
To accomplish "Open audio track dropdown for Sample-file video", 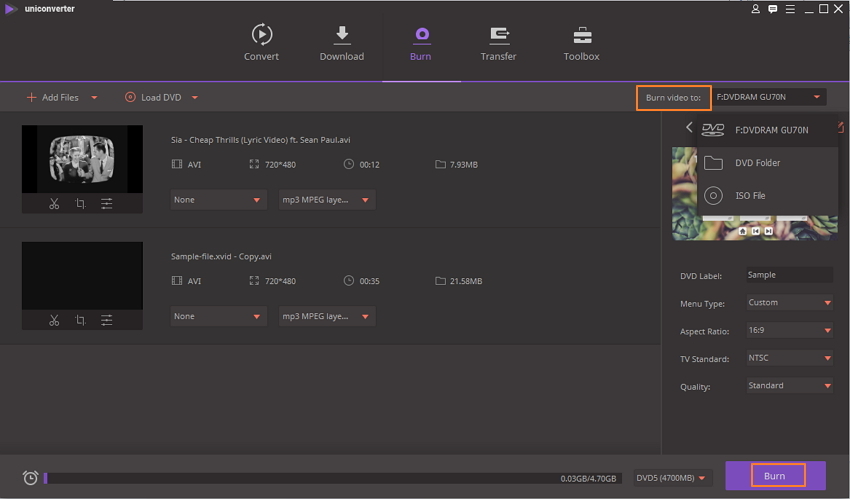I will 327,316.
